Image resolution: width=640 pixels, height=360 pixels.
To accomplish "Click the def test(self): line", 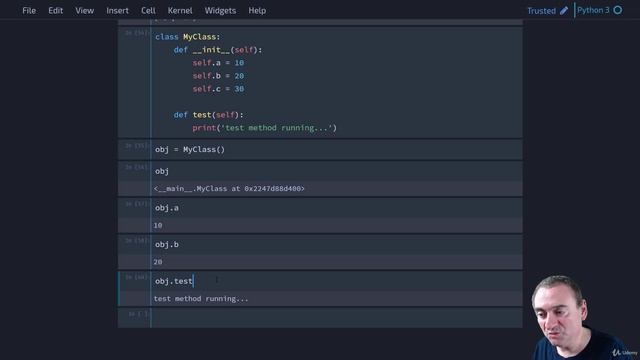I will (208, 115).
